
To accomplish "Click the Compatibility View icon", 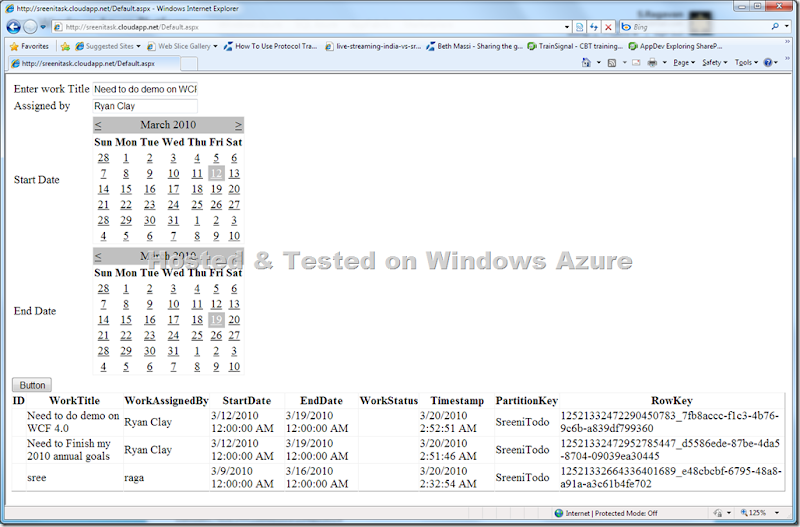I will point(580,27).
